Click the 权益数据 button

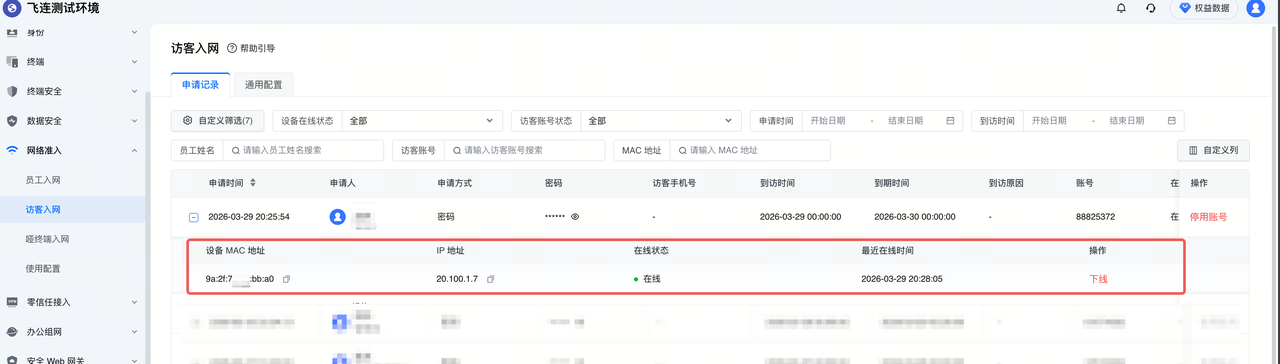tap(1204, 8)
